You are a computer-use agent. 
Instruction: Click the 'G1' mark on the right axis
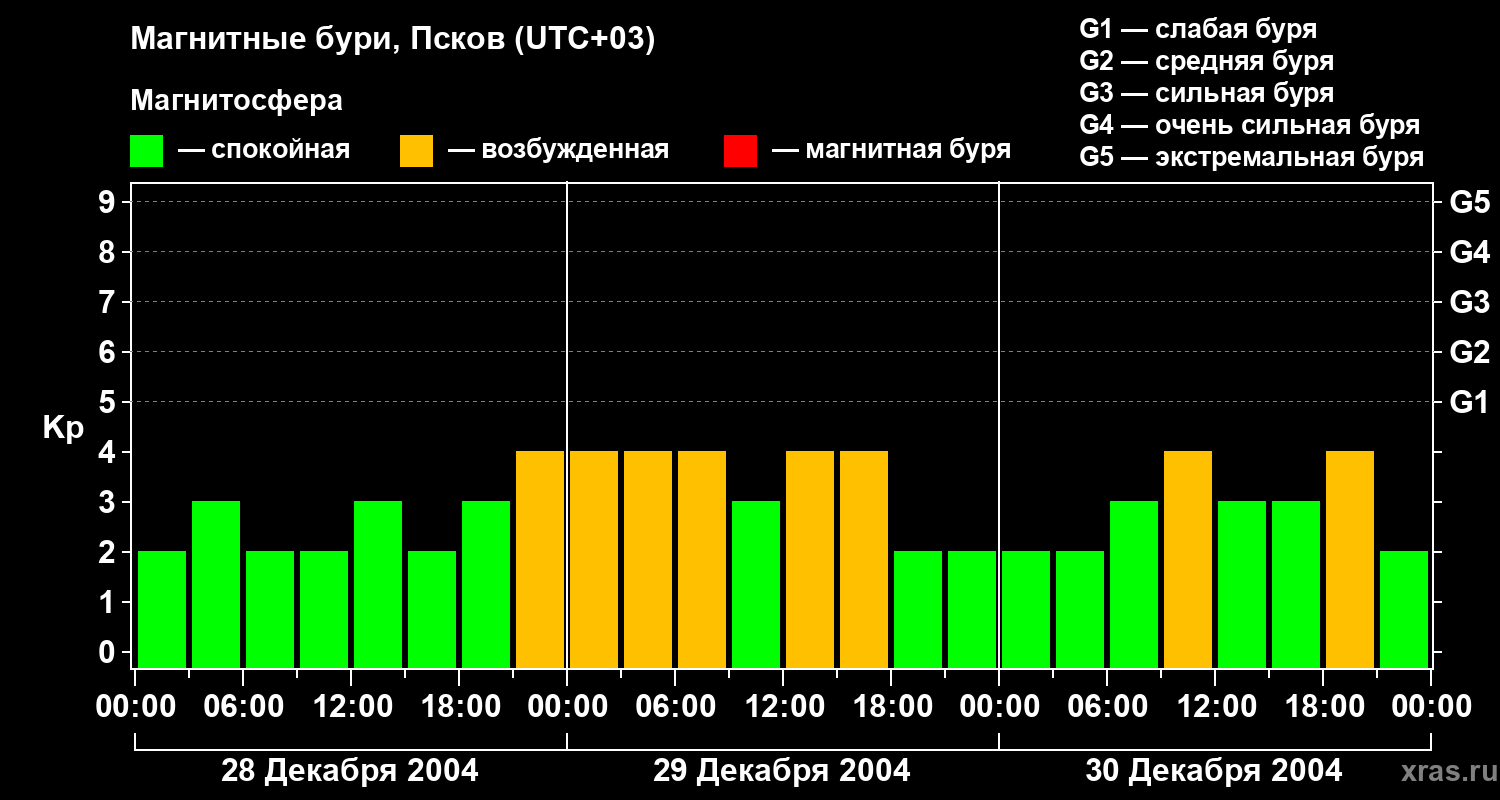[x=1470, y=402]
